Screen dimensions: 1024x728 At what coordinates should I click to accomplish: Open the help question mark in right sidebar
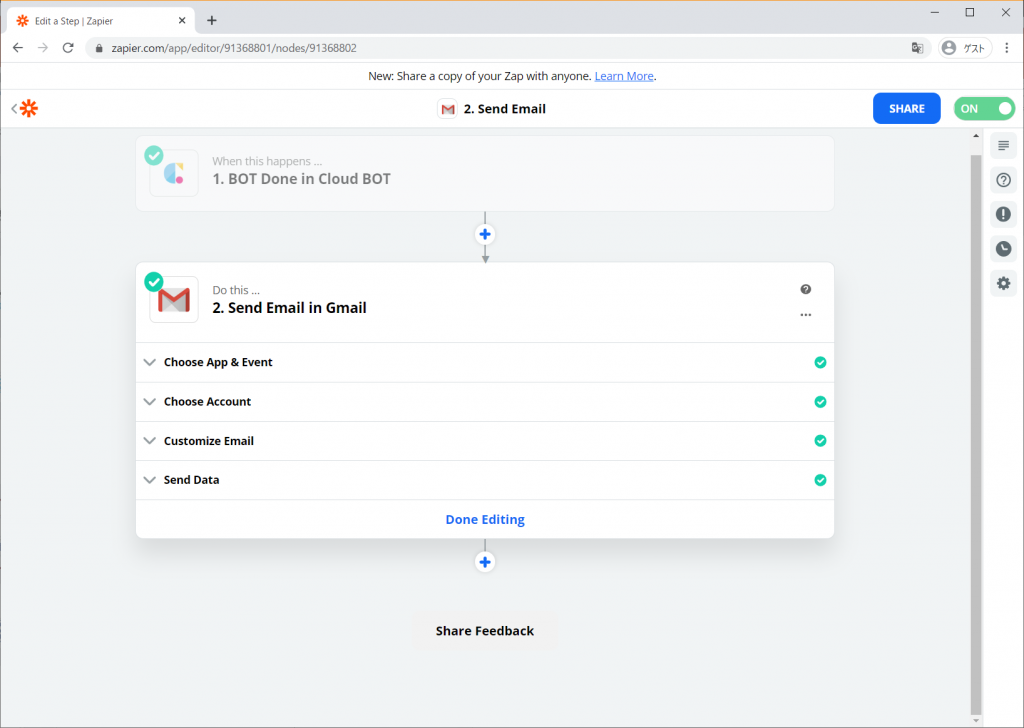point(1003,180)
